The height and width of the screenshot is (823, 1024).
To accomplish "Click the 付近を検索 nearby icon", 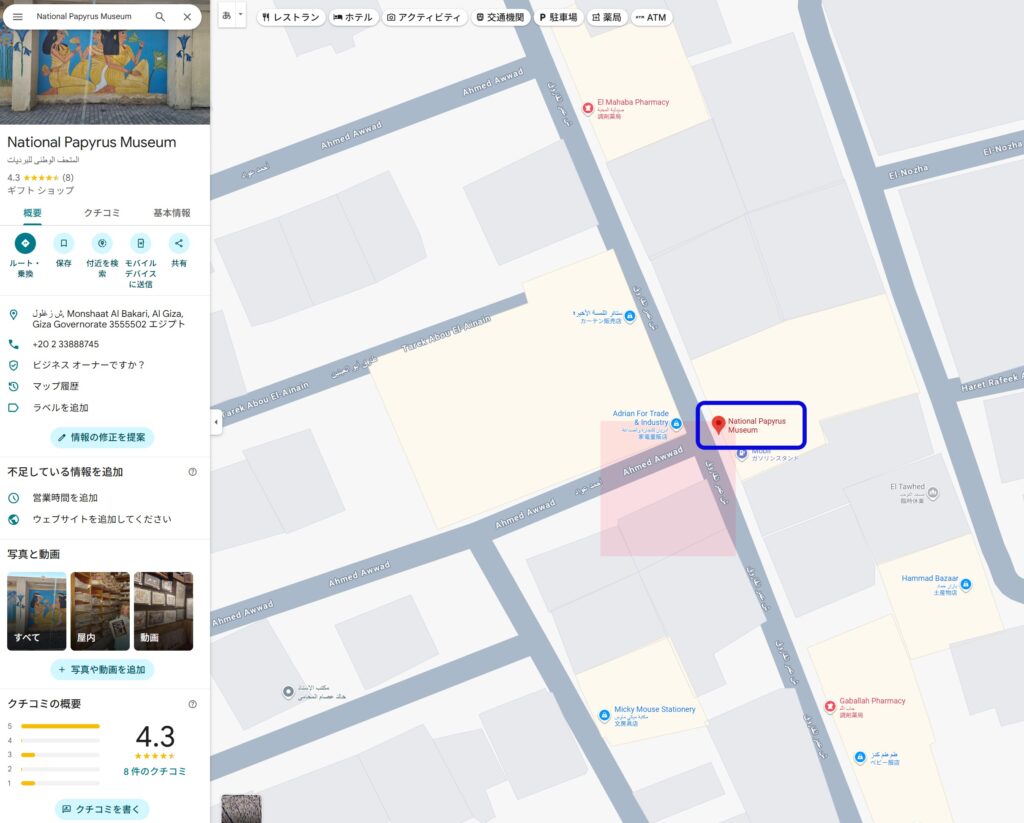I will [102, 243].
